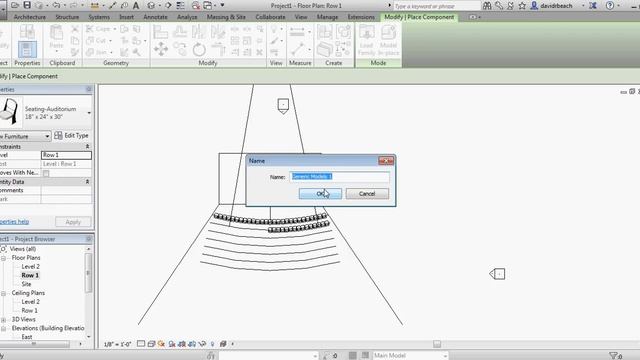Viewport: 640px width, 360px height.
Task: Click the Model In-place button
Action: pos(388,40)
